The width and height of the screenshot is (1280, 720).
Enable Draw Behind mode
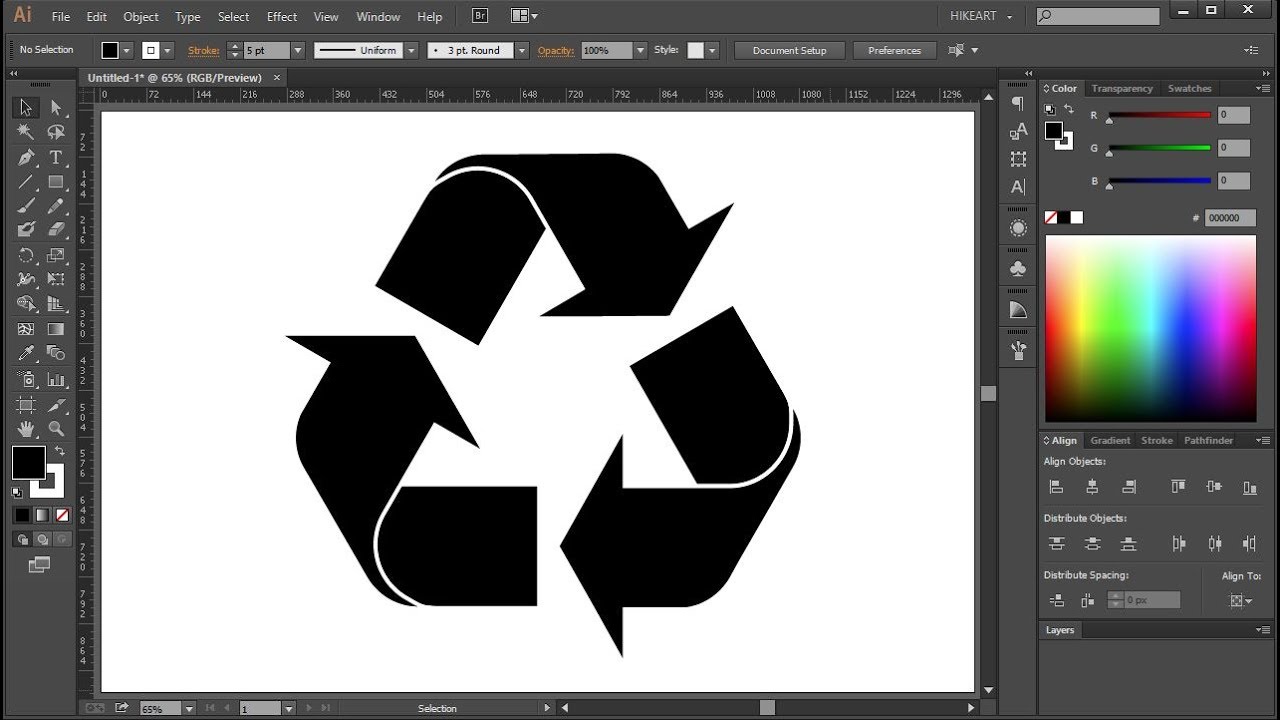[x=42, y=539]
